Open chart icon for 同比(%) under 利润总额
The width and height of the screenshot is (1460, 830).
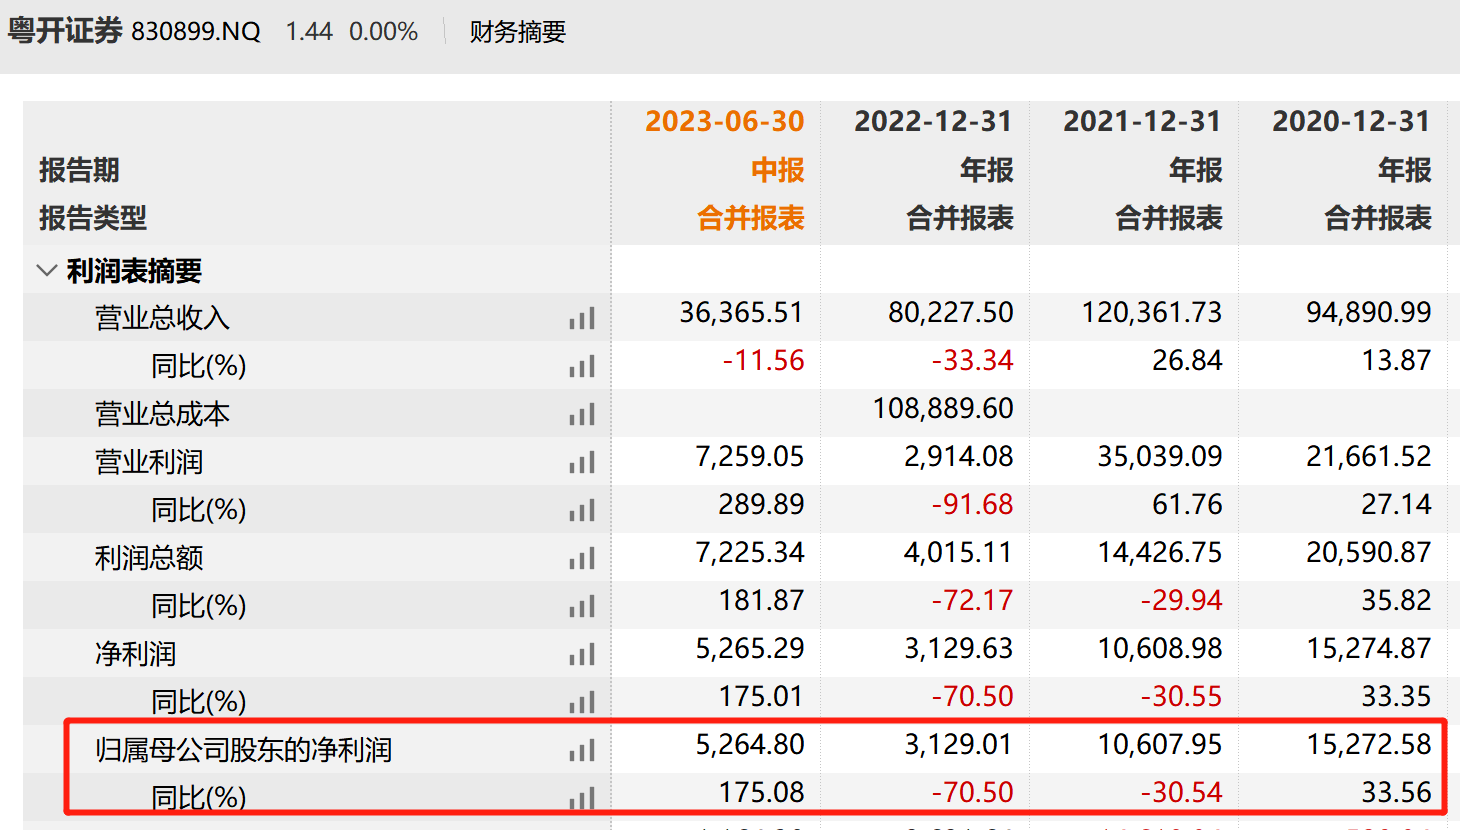[x=582, y=606]
